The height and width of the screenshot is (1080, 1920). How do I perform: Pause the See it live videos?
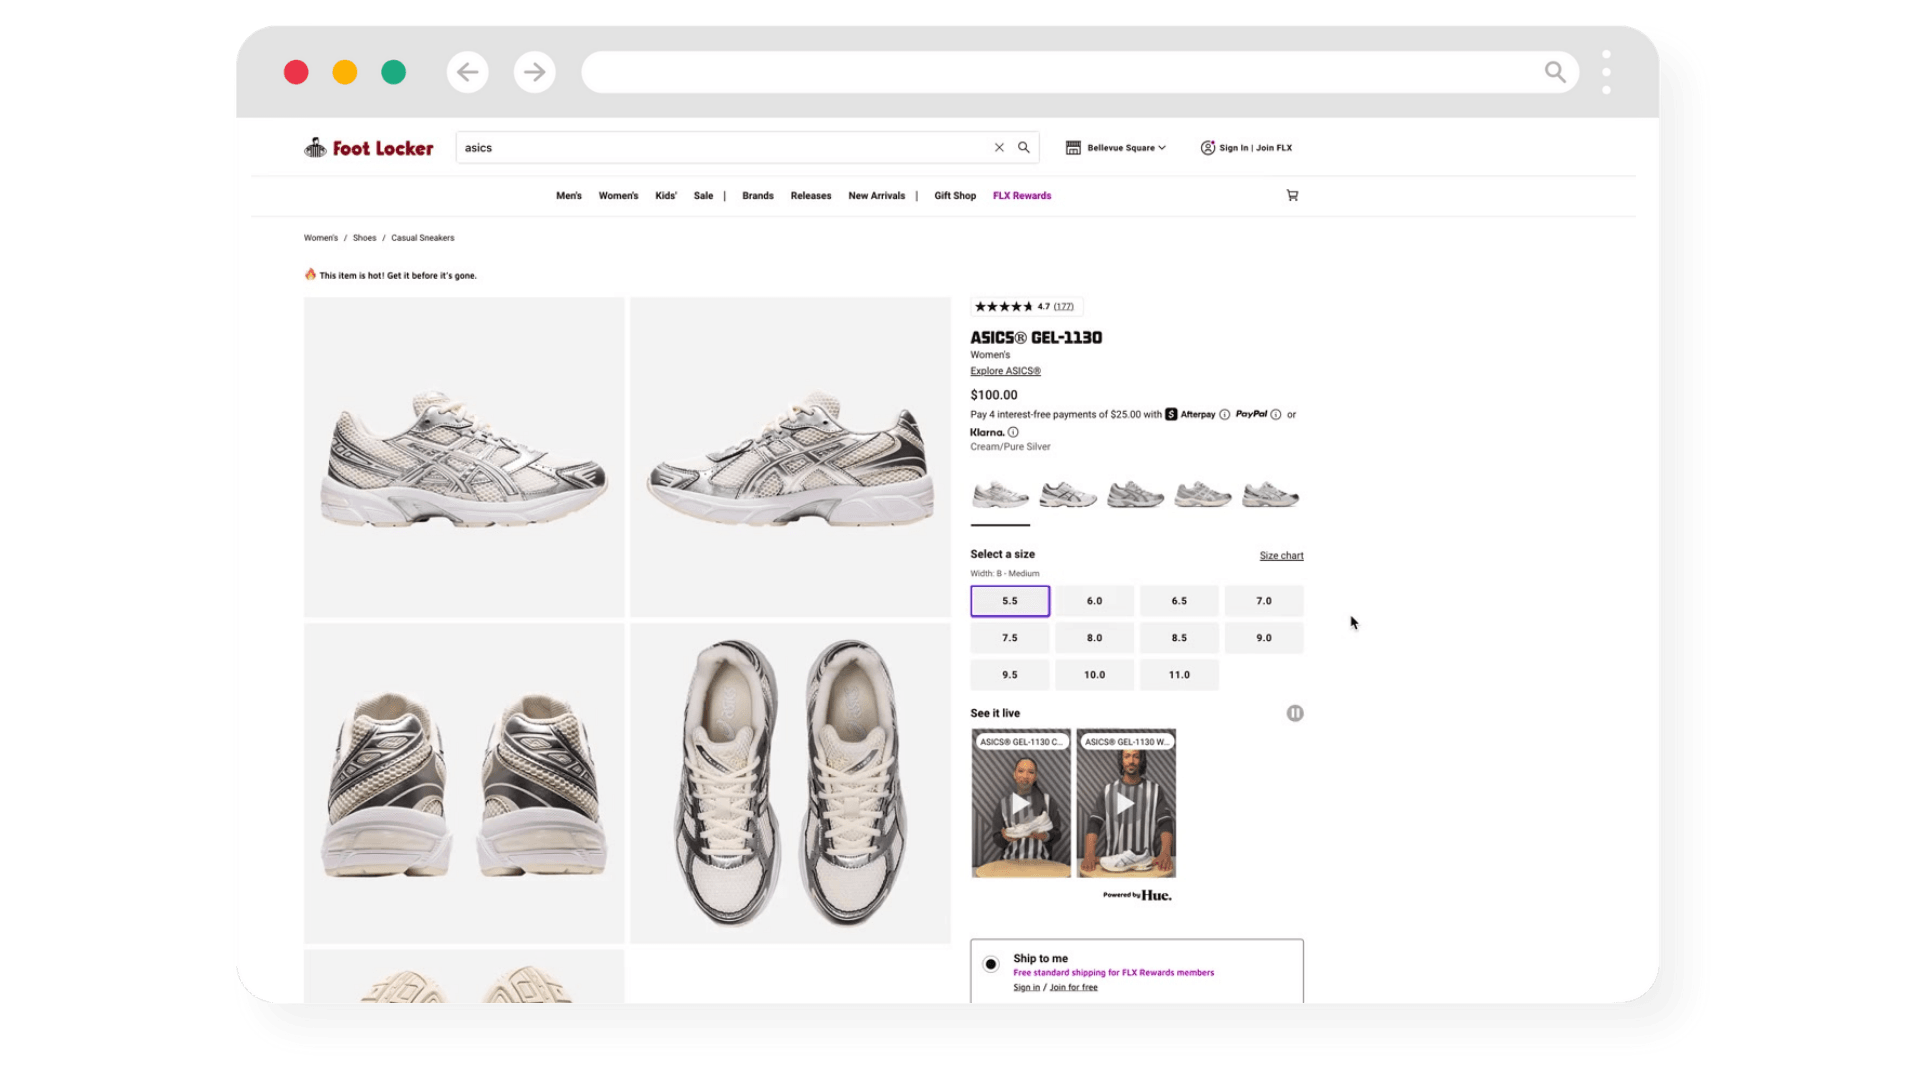pyautogui.click(x=1295, y=713)
